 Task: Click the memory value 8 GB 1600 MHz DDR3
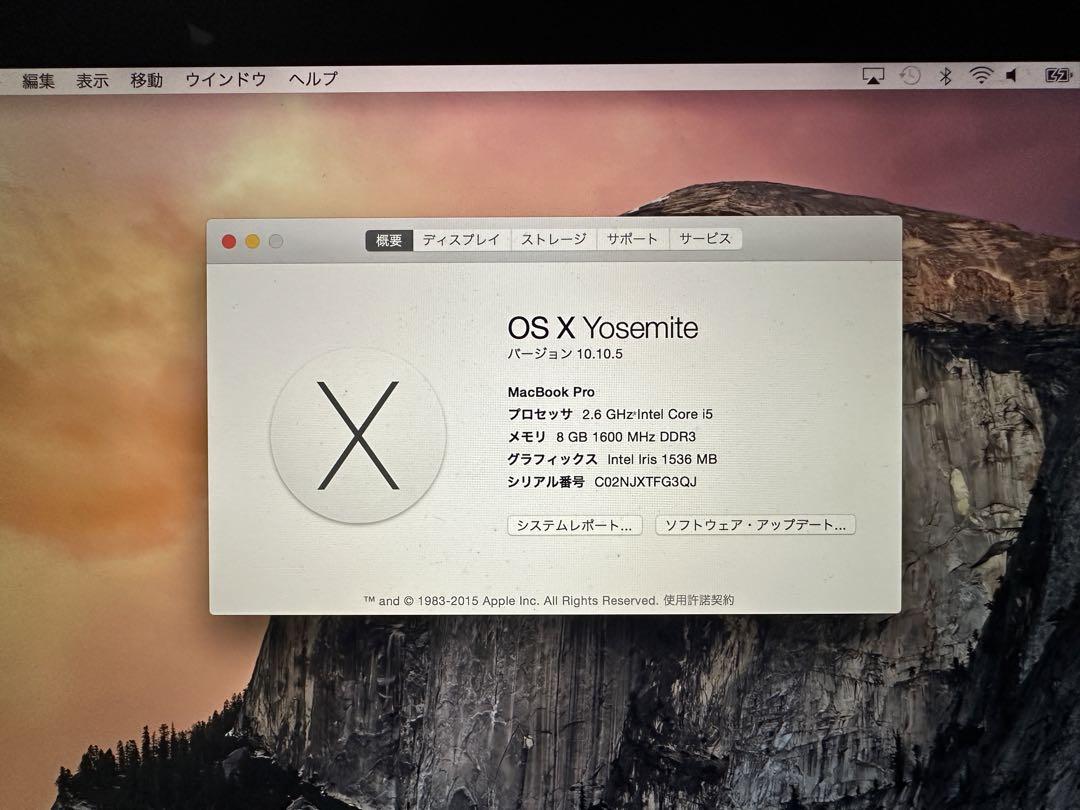point(626,437)
